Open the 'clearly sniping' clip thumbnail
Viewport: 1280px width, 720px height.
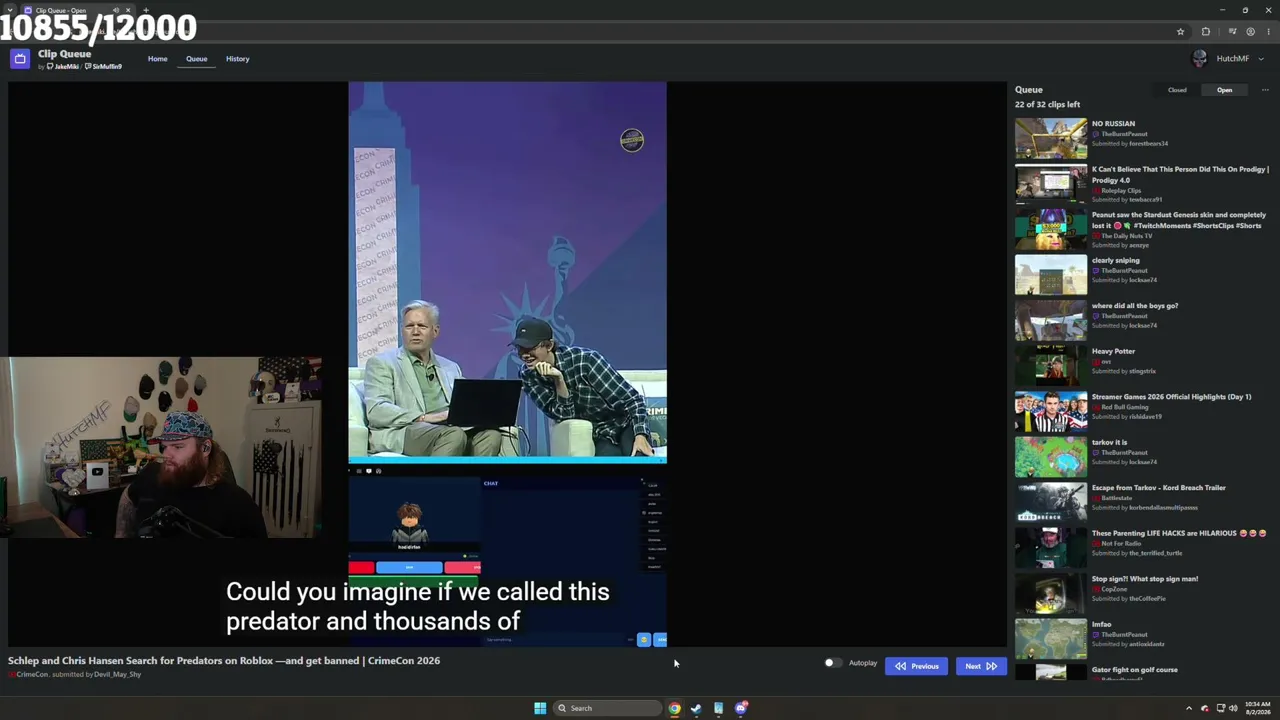[x=1051, y=275]
